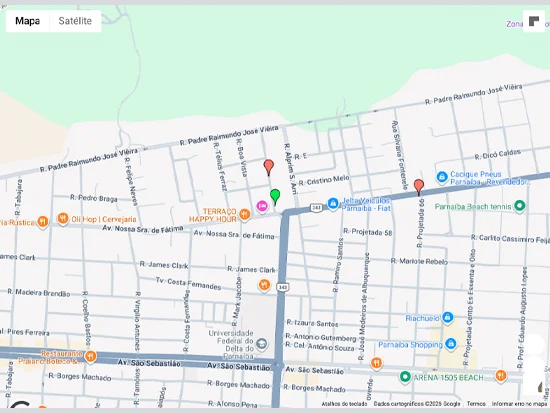Open Terraço Happy Hour restaurant icon
The image size is (550, 413).
[245, 214]
